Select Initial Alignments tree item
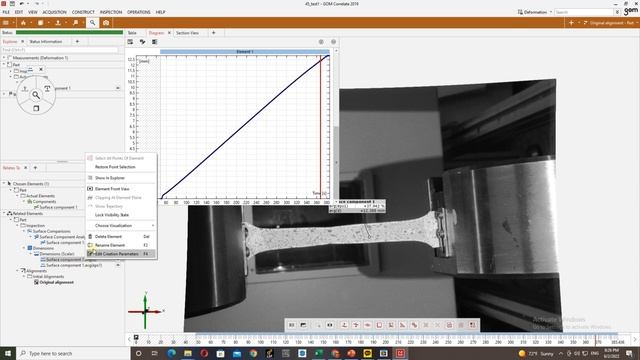This screenshot has height=360, width=640. [48, 277]
